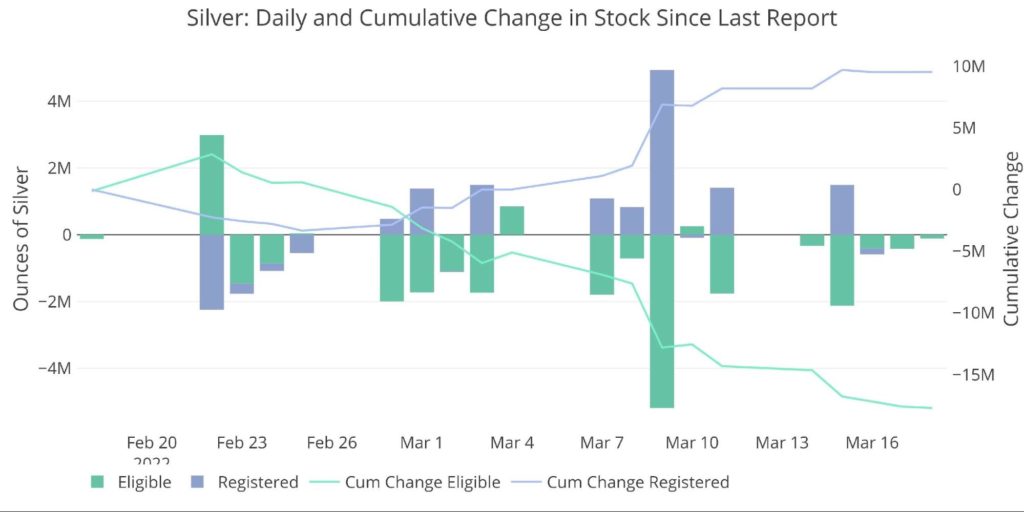This screenshot has width=1024, height=512.
Task: Click the largest negative green Eligible bar
Action: tap(662, 320)
